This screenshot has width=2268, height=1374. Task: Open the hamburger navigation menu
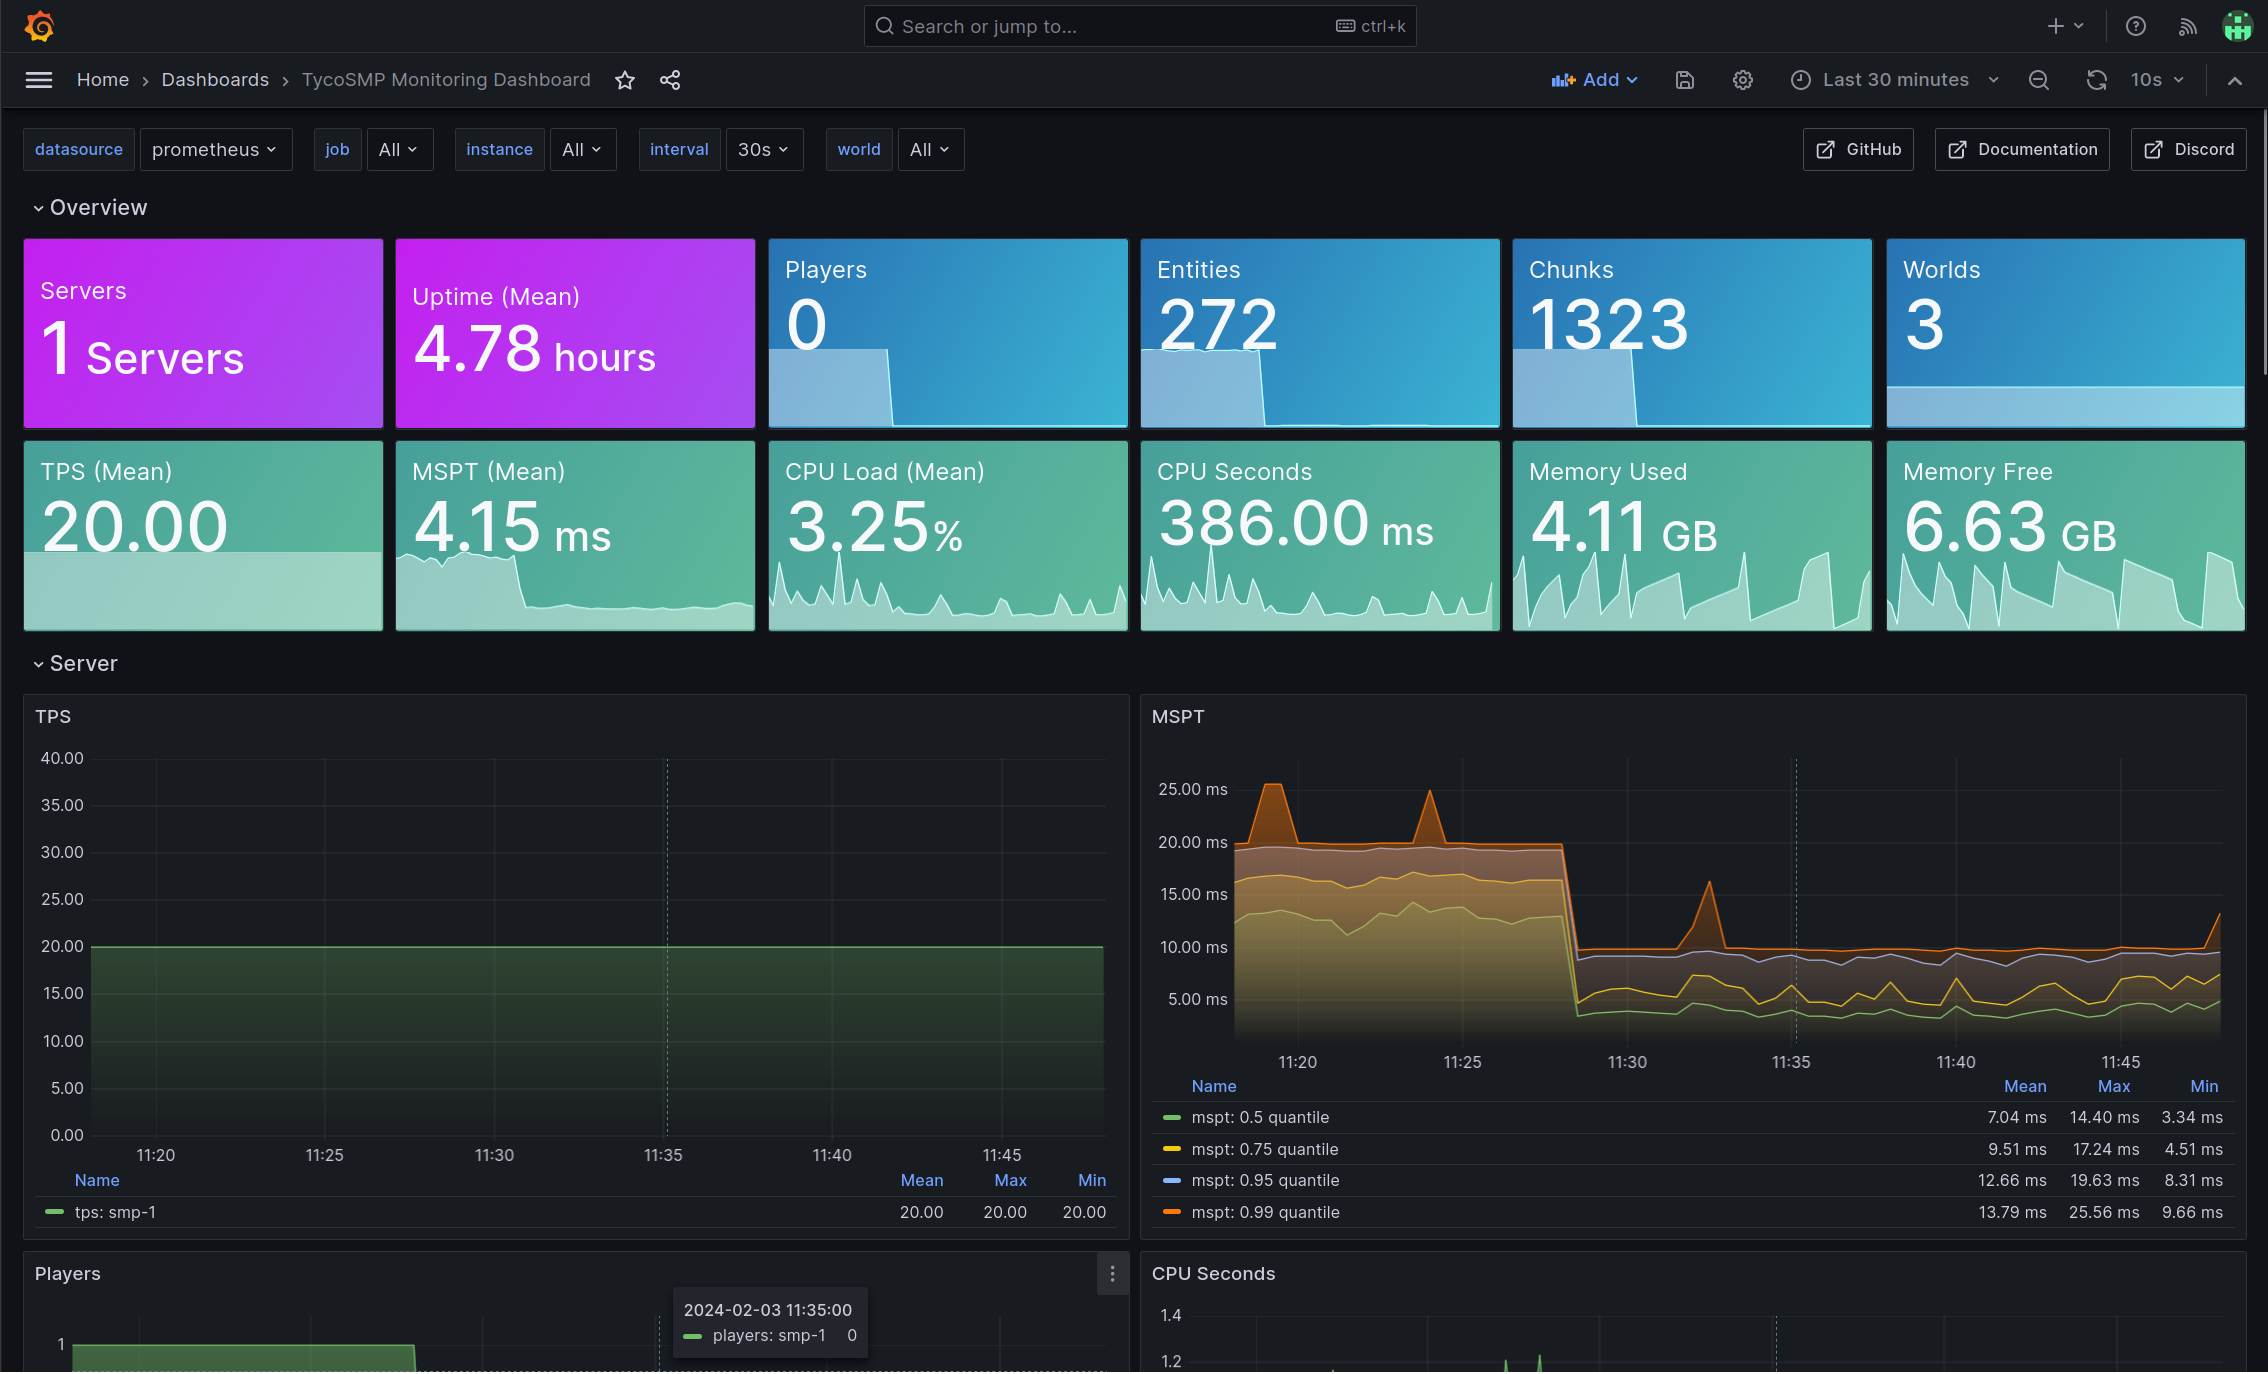[39, 80]
